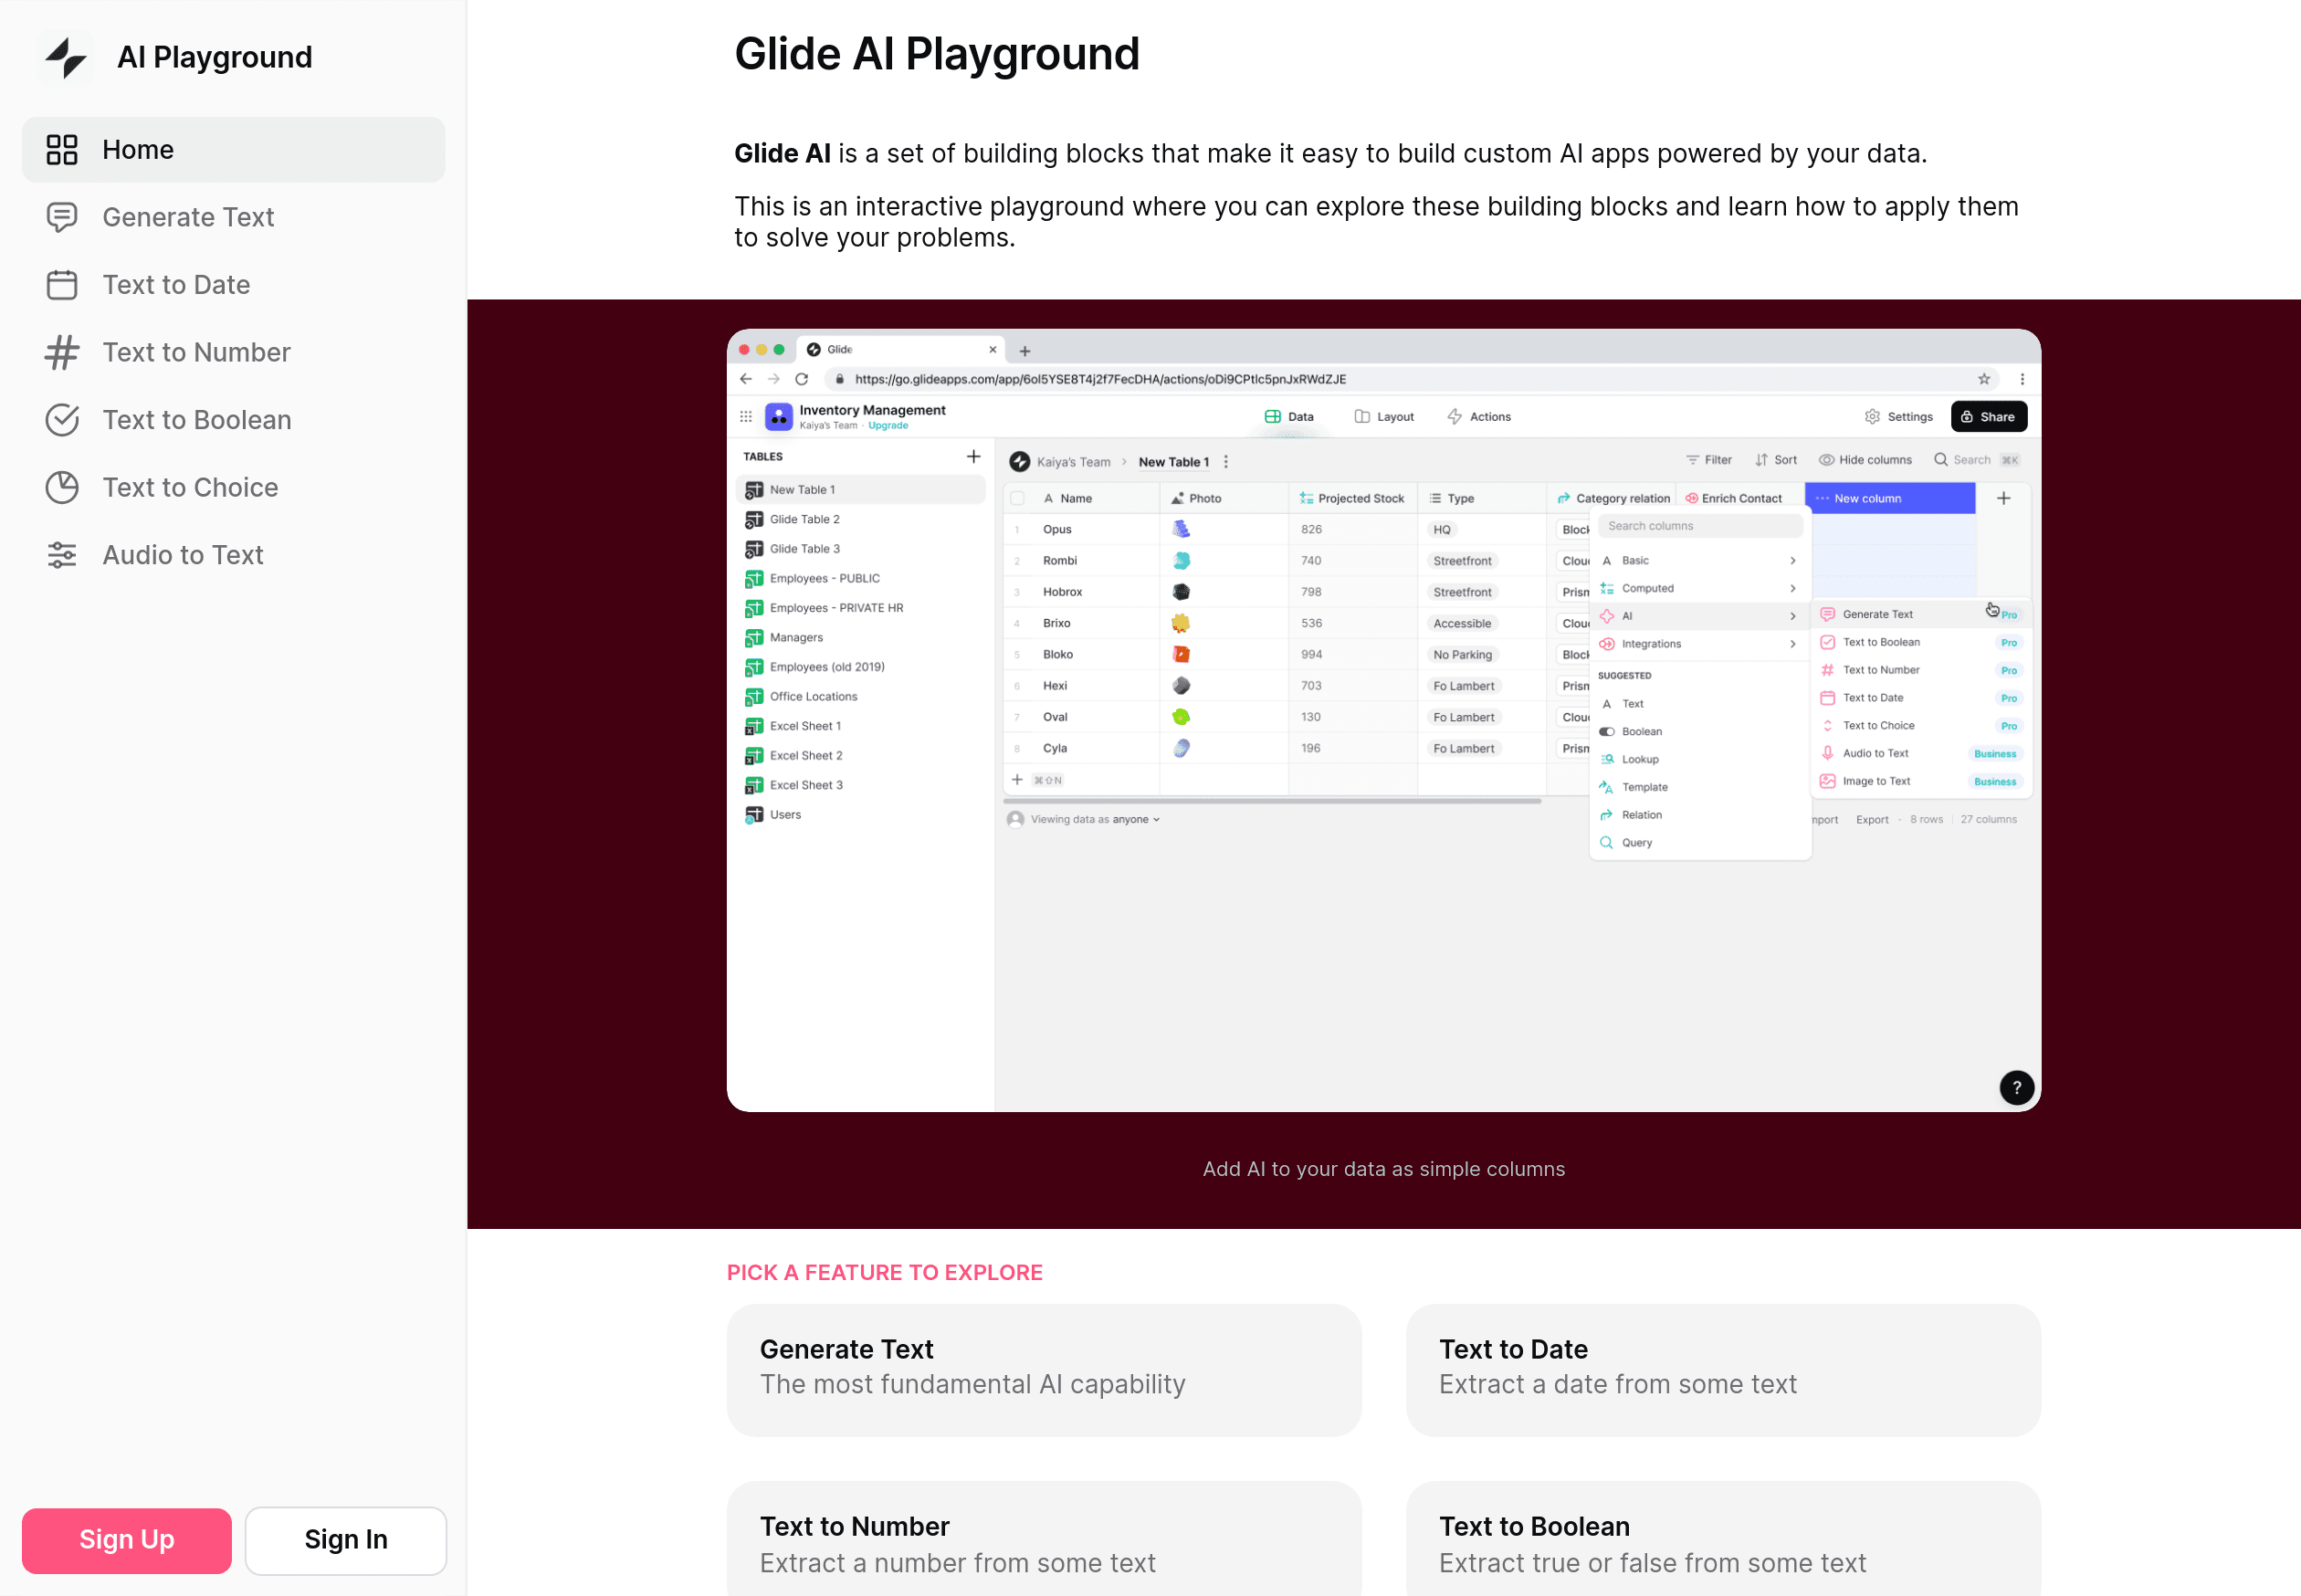Select Text to Number sidebar item
The image size is (2301, 1596).
point(233,352)
